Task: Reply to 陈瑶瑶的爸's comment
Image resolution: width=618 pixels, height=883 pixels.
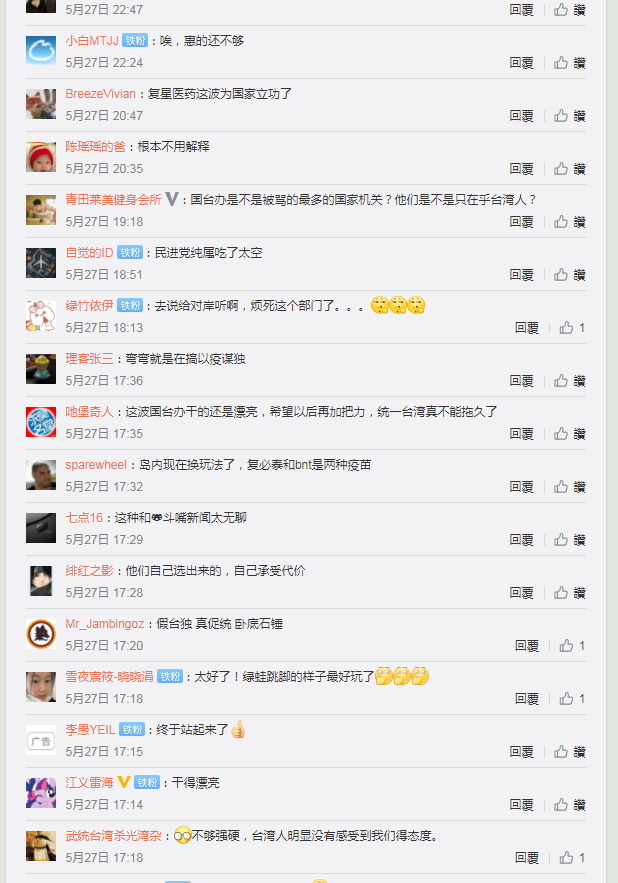Action: (521, 169)
